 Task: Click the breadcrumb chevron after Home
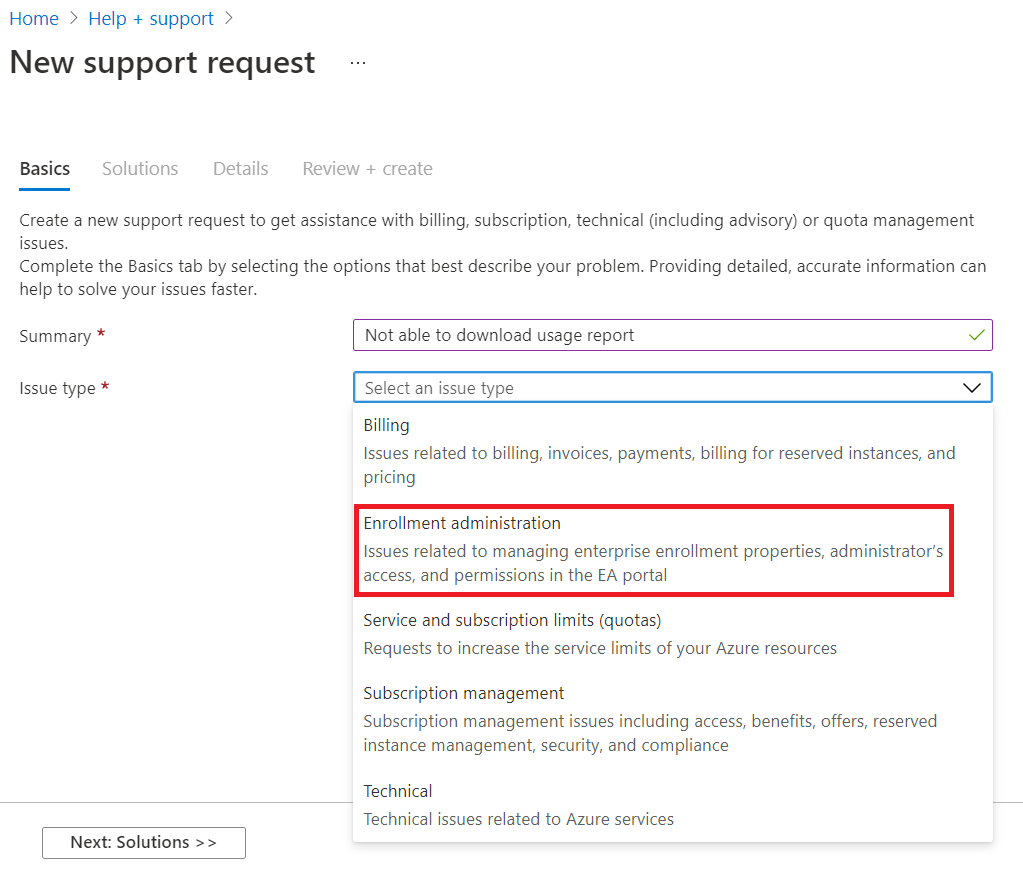(73, 19)
